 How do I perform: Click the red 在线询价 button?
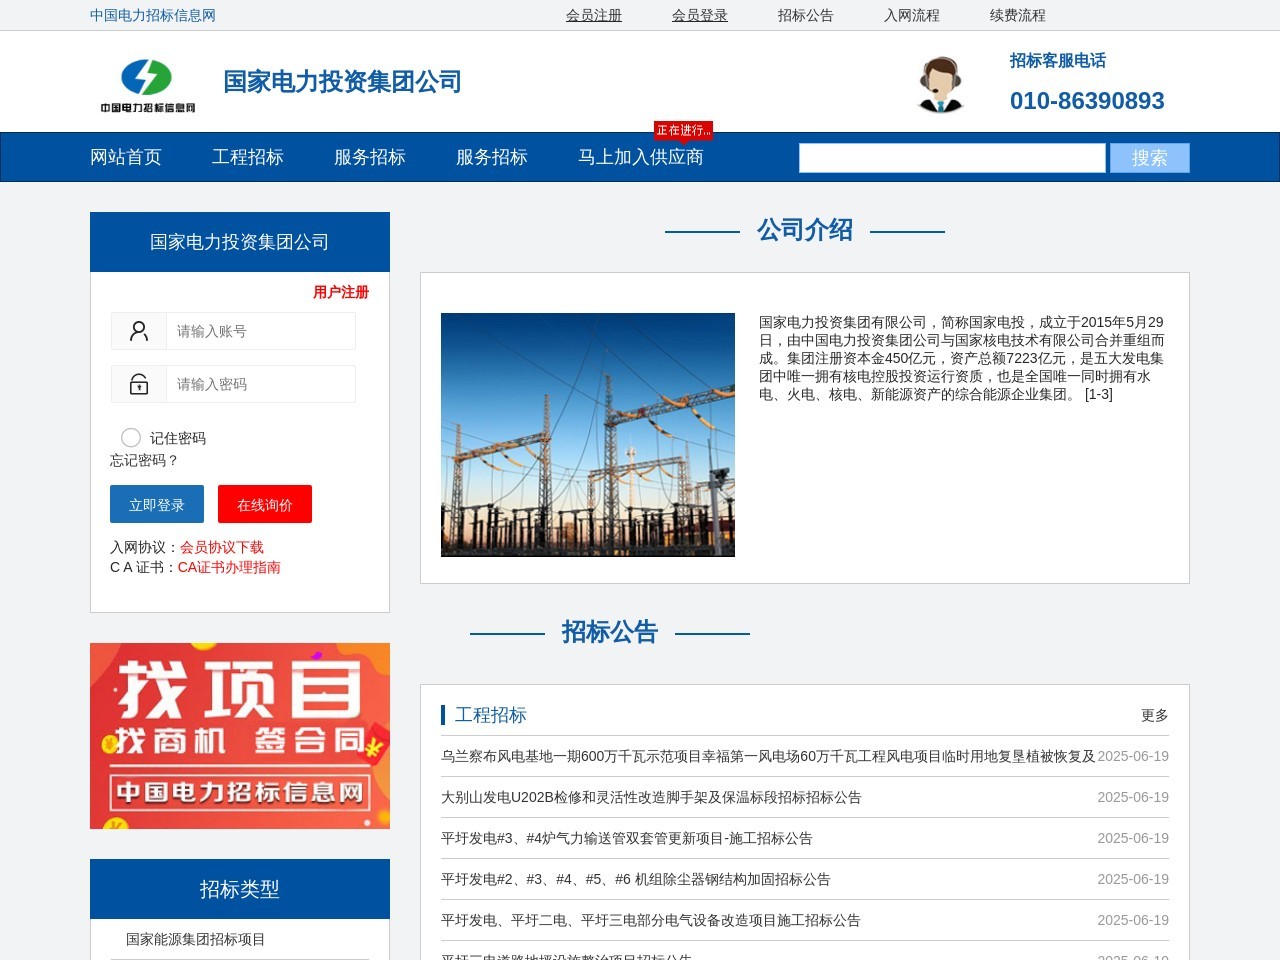coord(265,504)
